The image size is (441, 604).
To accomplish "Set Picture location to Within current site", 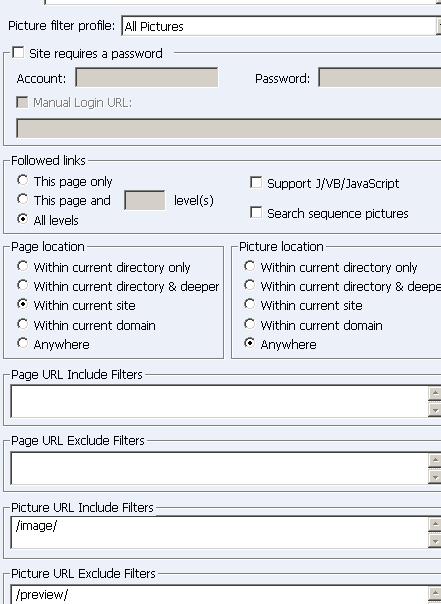I will 250,304.
